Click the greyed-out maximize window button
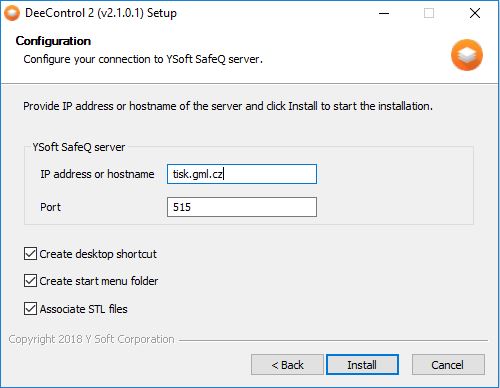 pyautogui.click(x=429, y=13)
